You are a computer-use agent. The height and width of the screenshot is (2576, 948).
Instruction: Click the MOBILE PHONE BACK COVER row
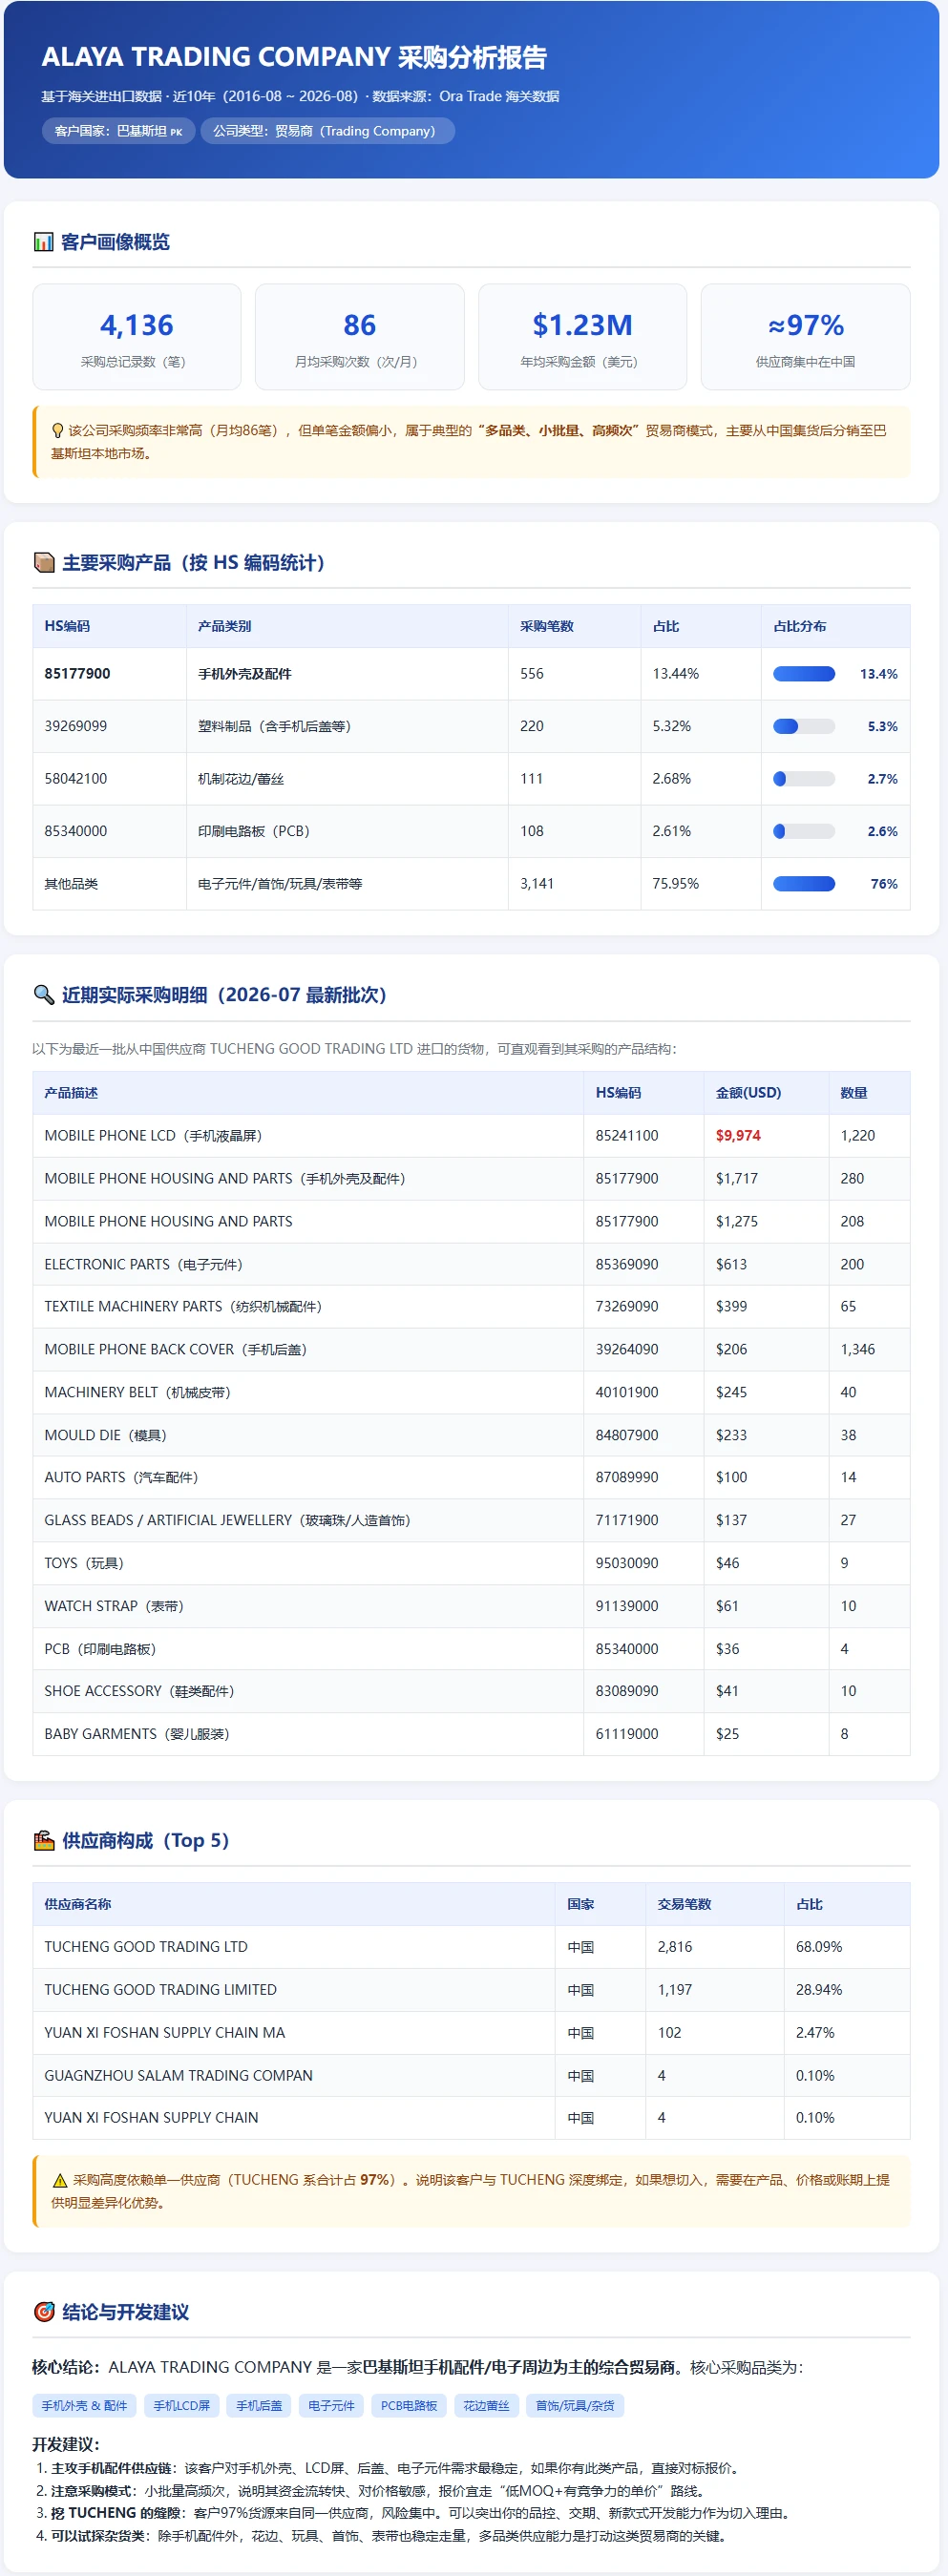471,1350
